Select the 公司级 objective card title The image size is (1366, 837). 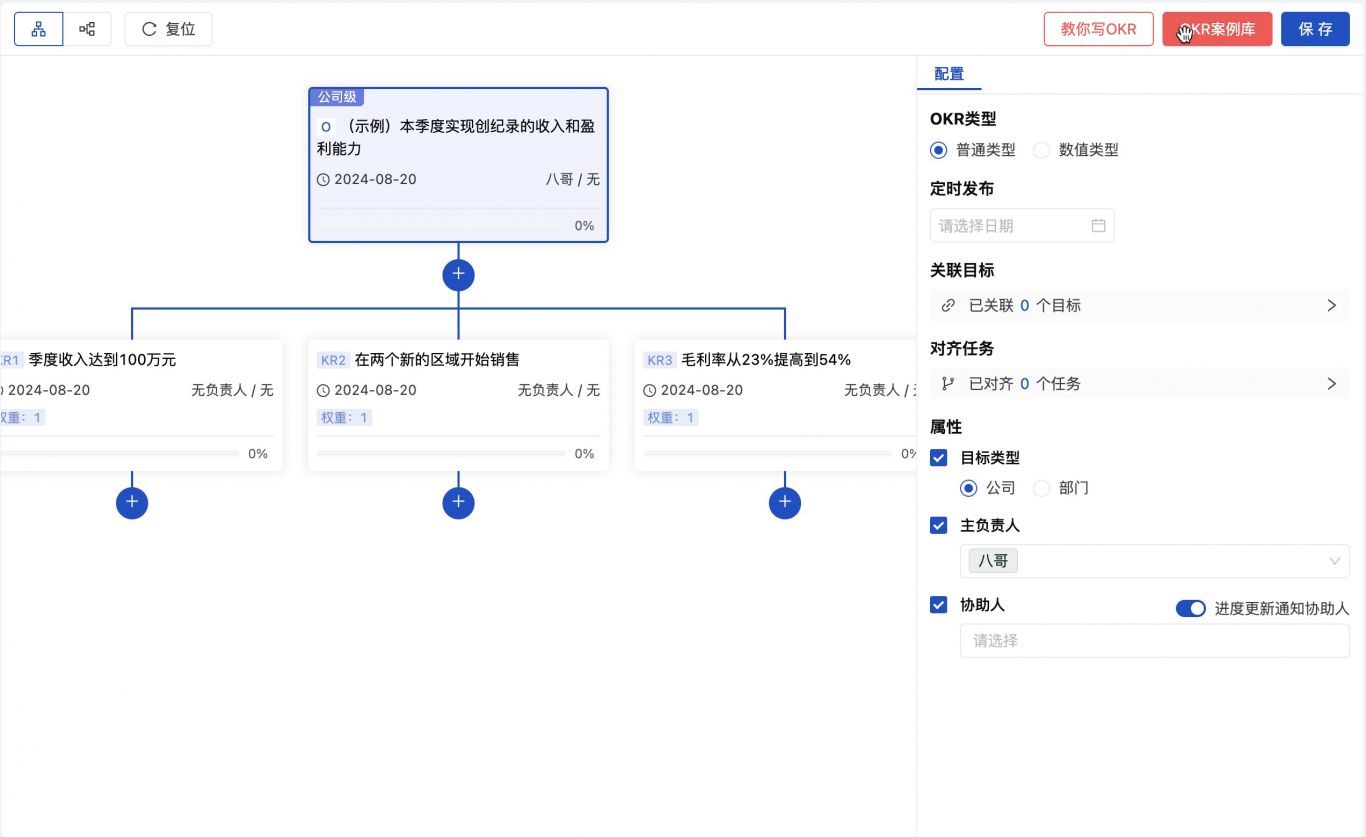tap(458, 138)
